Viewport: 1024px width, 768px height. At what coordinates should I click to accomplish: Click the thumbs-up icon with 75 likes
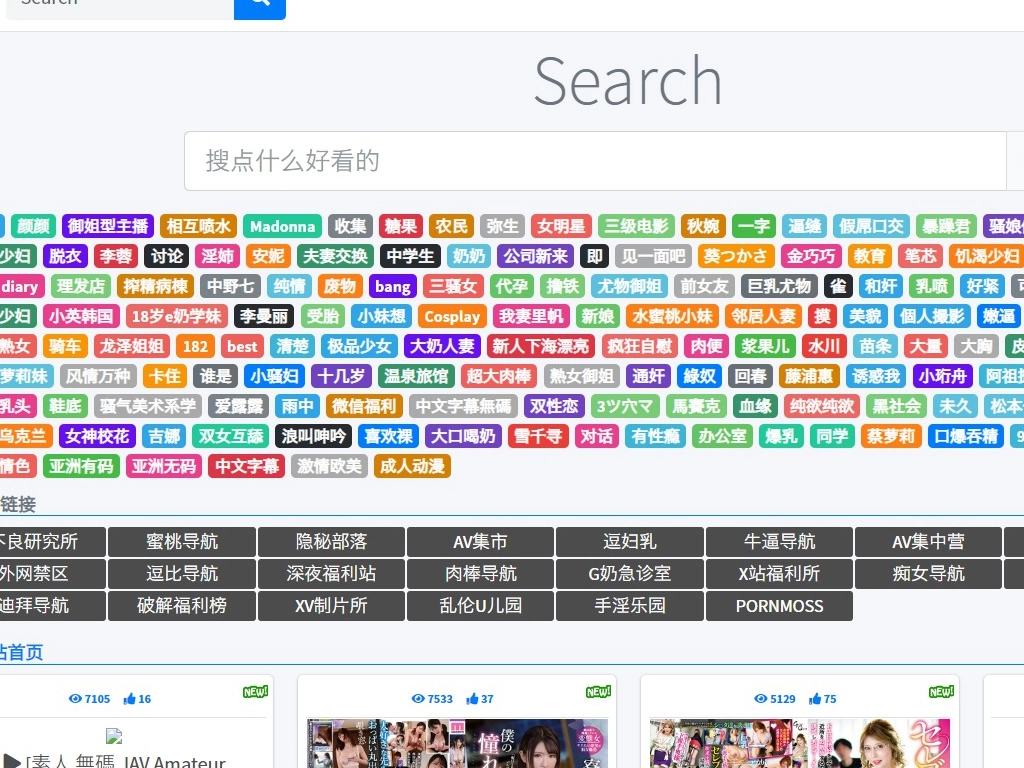click(x=816, y=699)
